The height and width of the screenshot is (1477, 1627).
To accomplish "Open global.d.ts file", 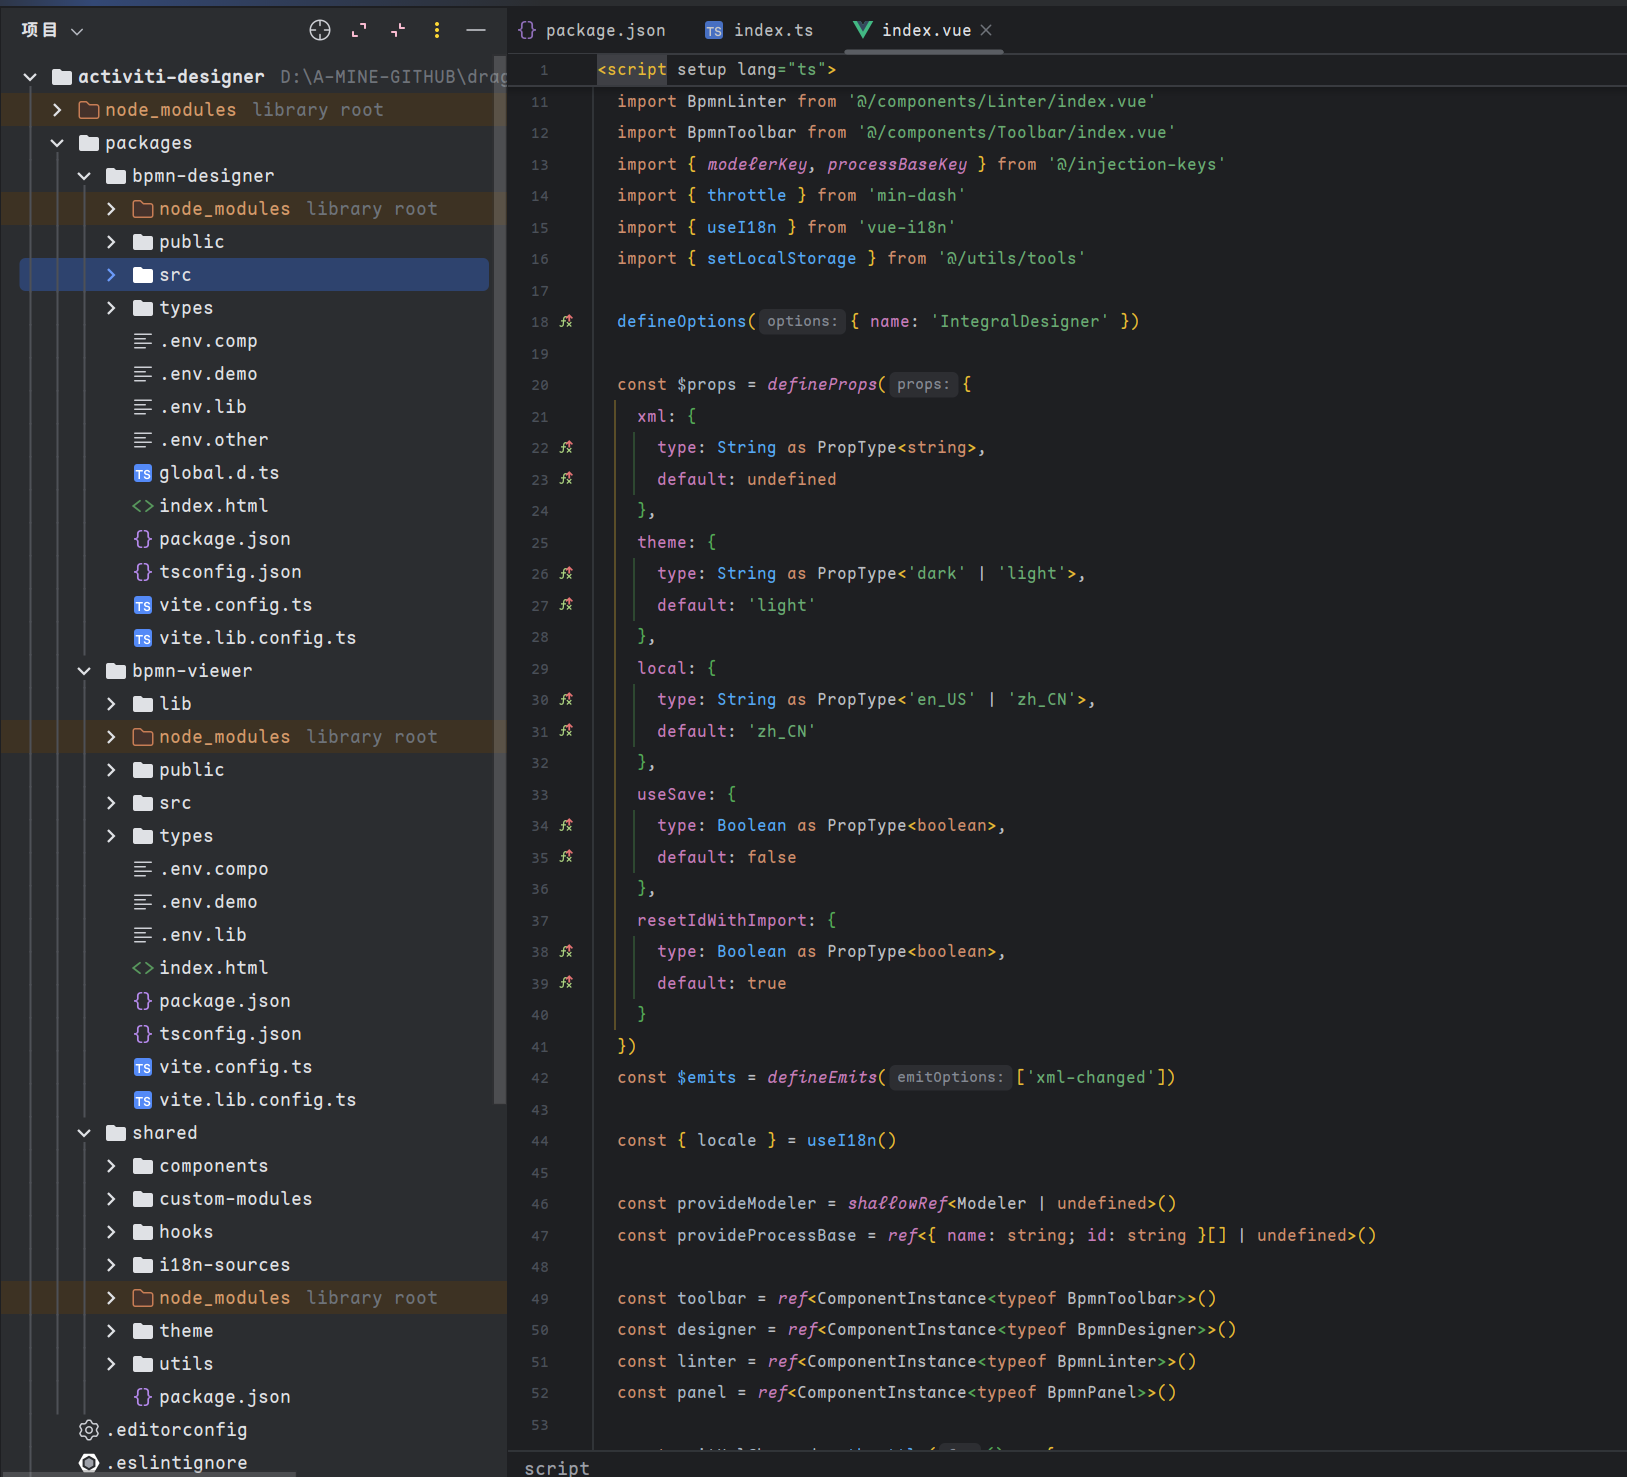I will point(219,472).
